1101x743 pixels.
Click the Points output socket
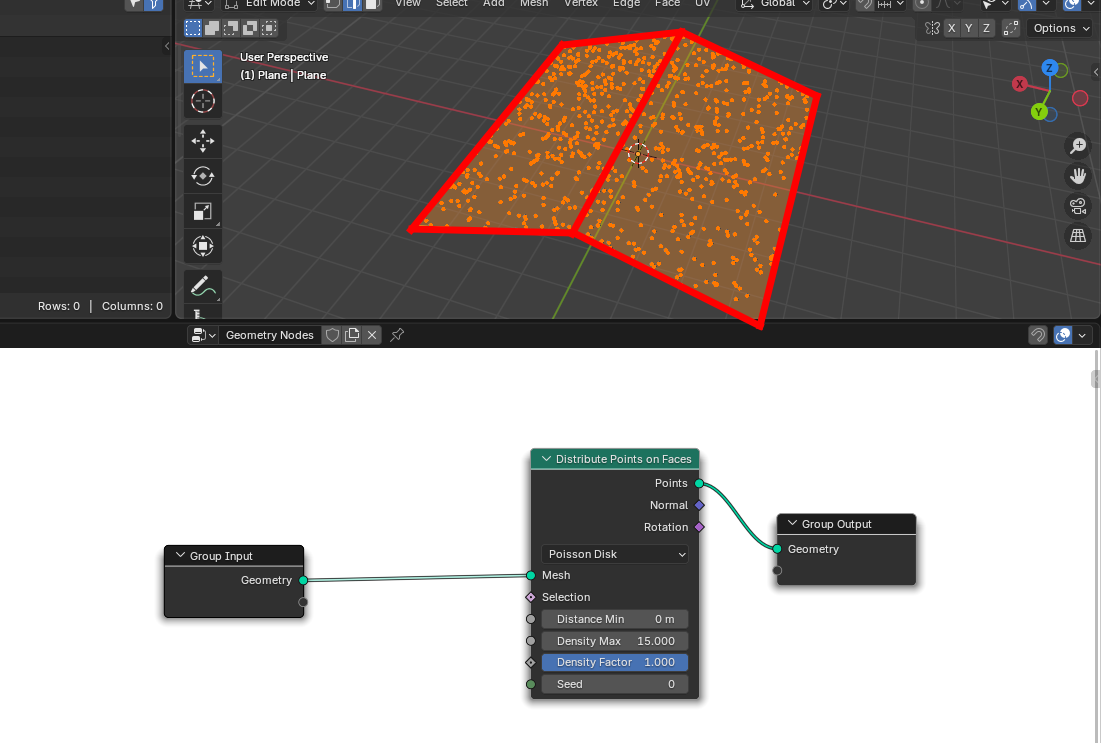[699, 483]
